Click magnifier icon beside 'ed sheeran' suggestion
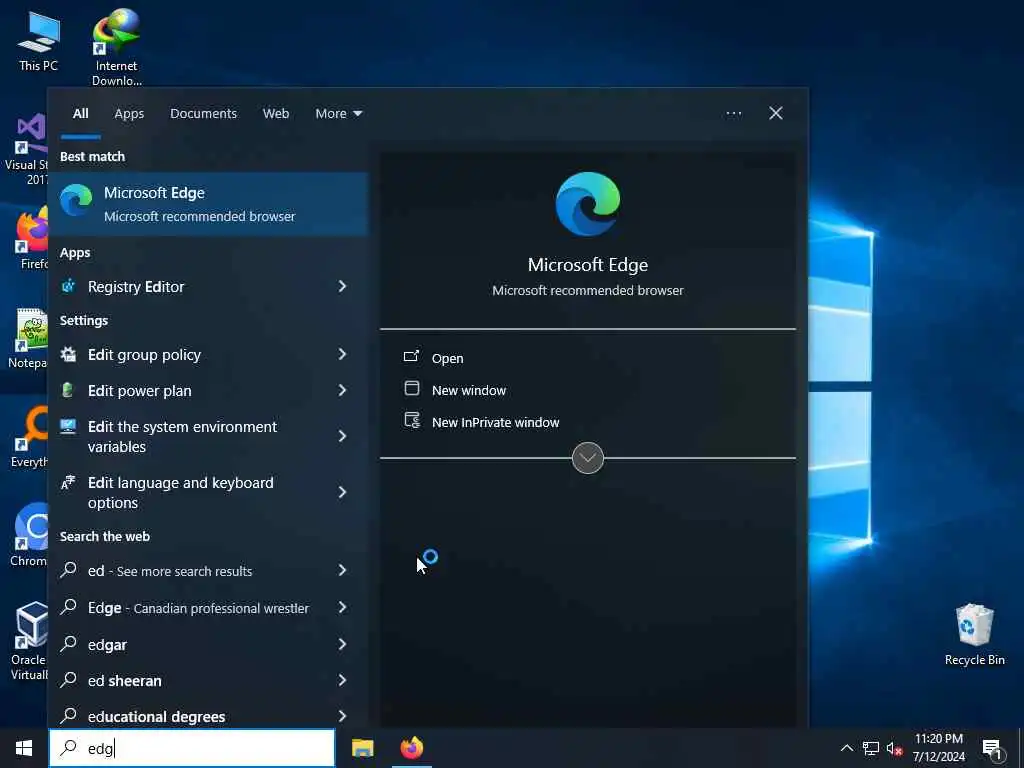Image resolution: width=1024 pixels, height=768 pixels. click(x=69, y=679)
